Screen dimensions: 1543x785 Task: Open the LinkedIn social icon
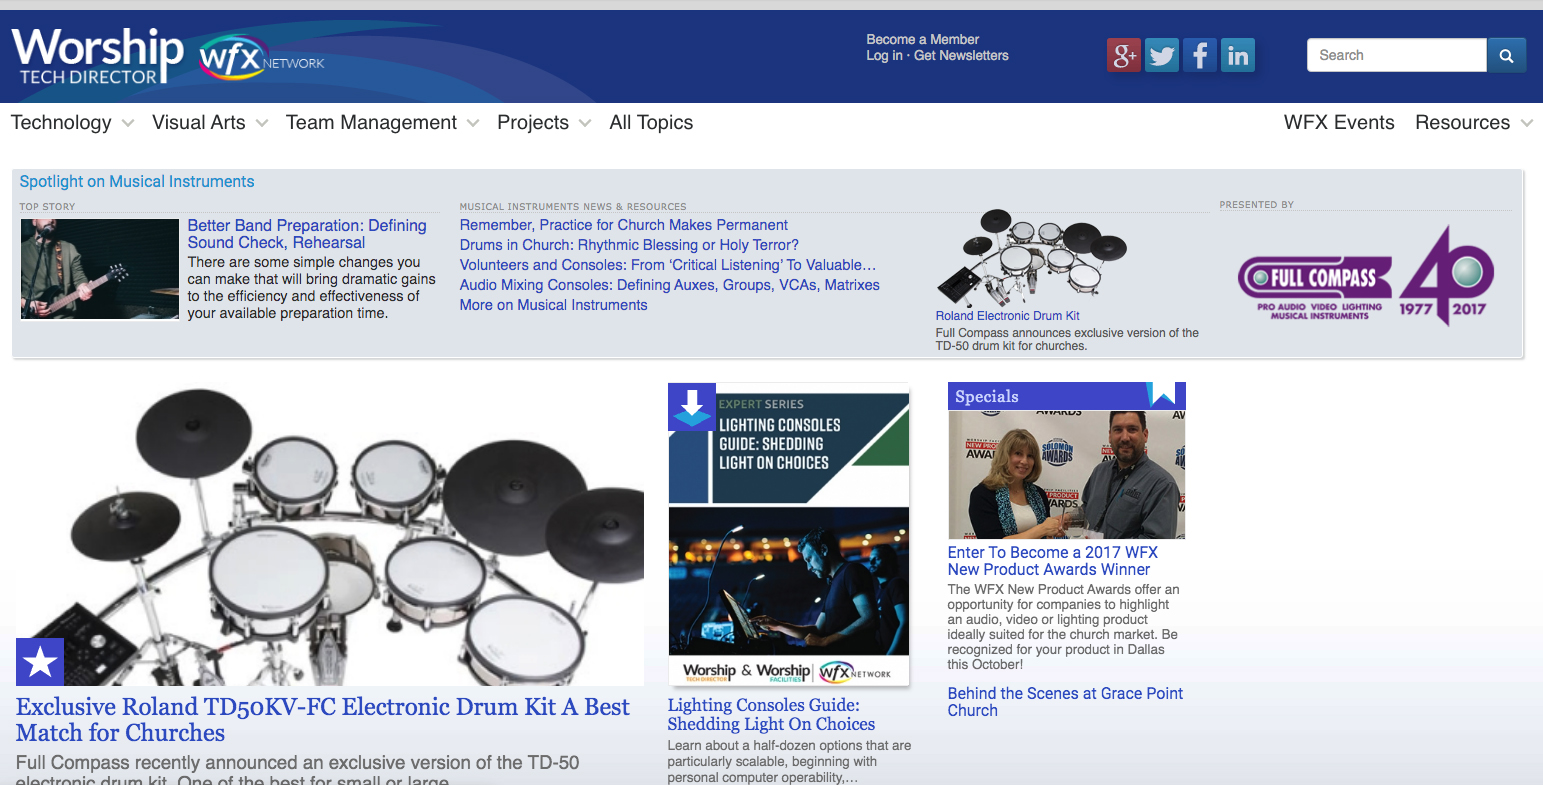(x=1237, y=55)
